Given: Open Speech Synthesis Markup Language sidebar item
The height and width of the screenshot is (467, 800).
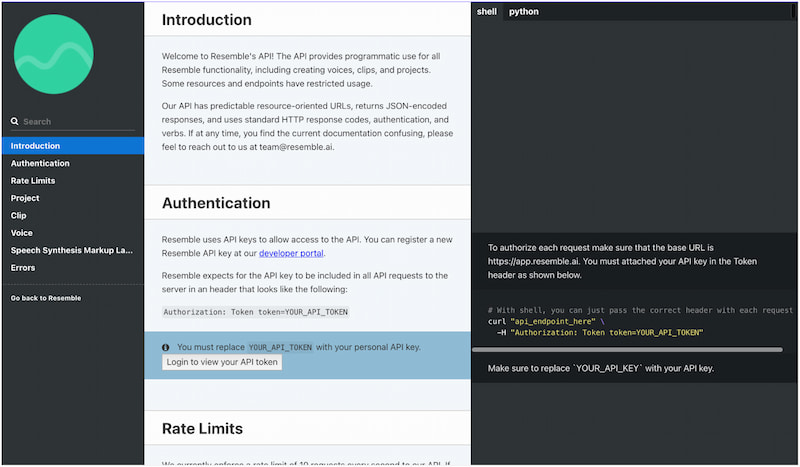Looking at the screenshot, I should 71,250.
